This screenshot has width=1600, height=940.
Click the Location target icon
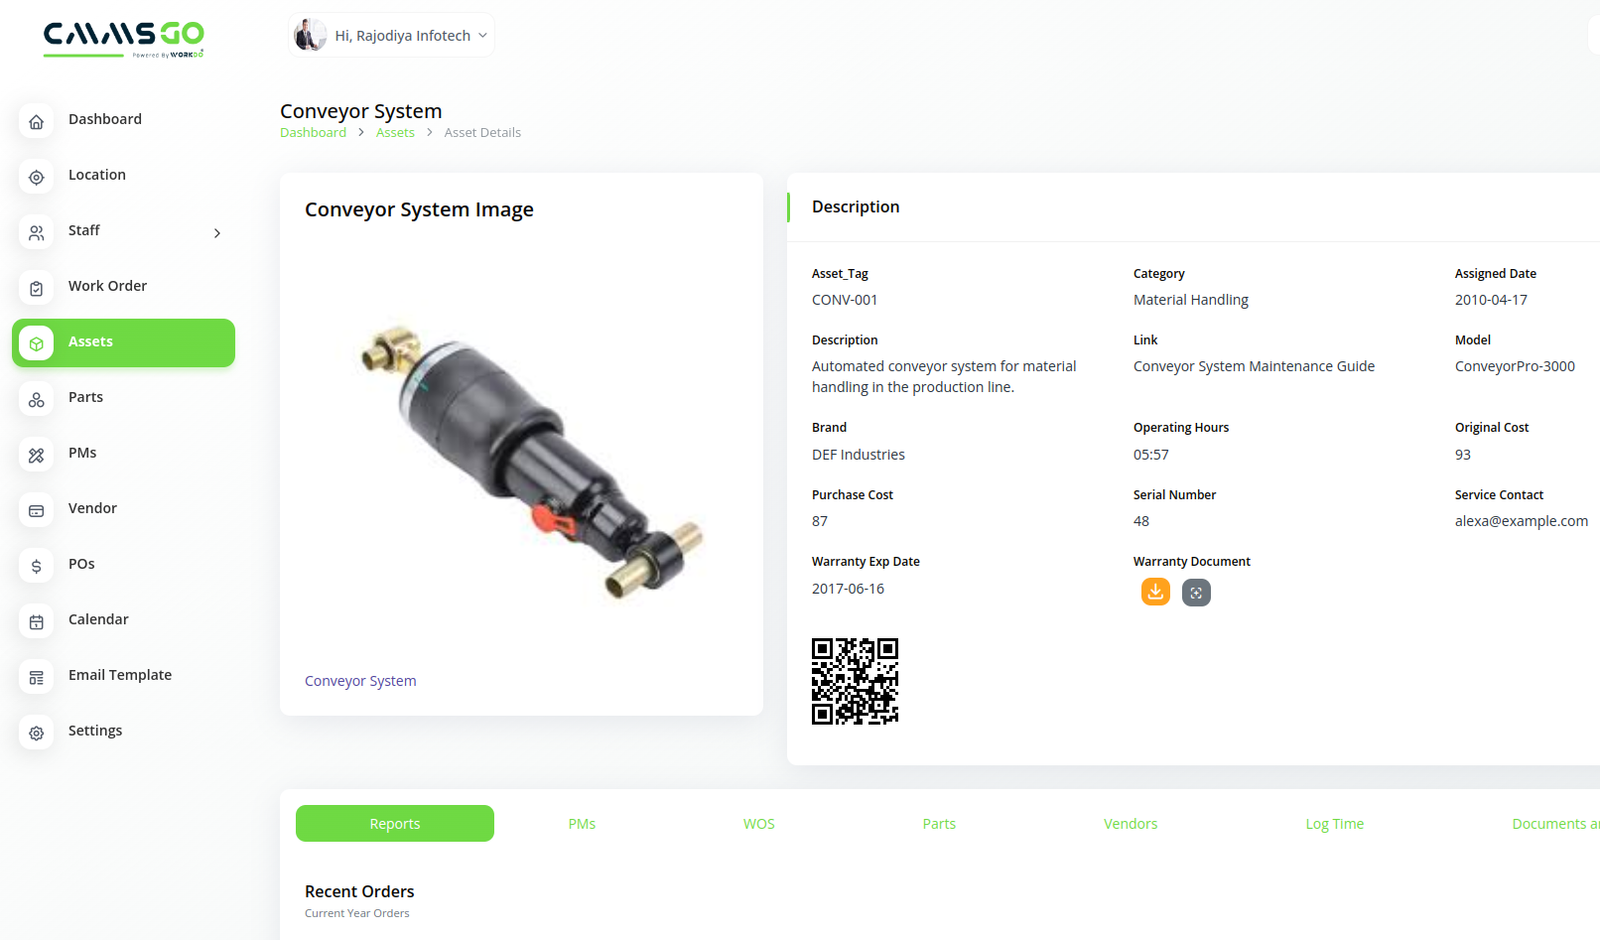point(36,177)
